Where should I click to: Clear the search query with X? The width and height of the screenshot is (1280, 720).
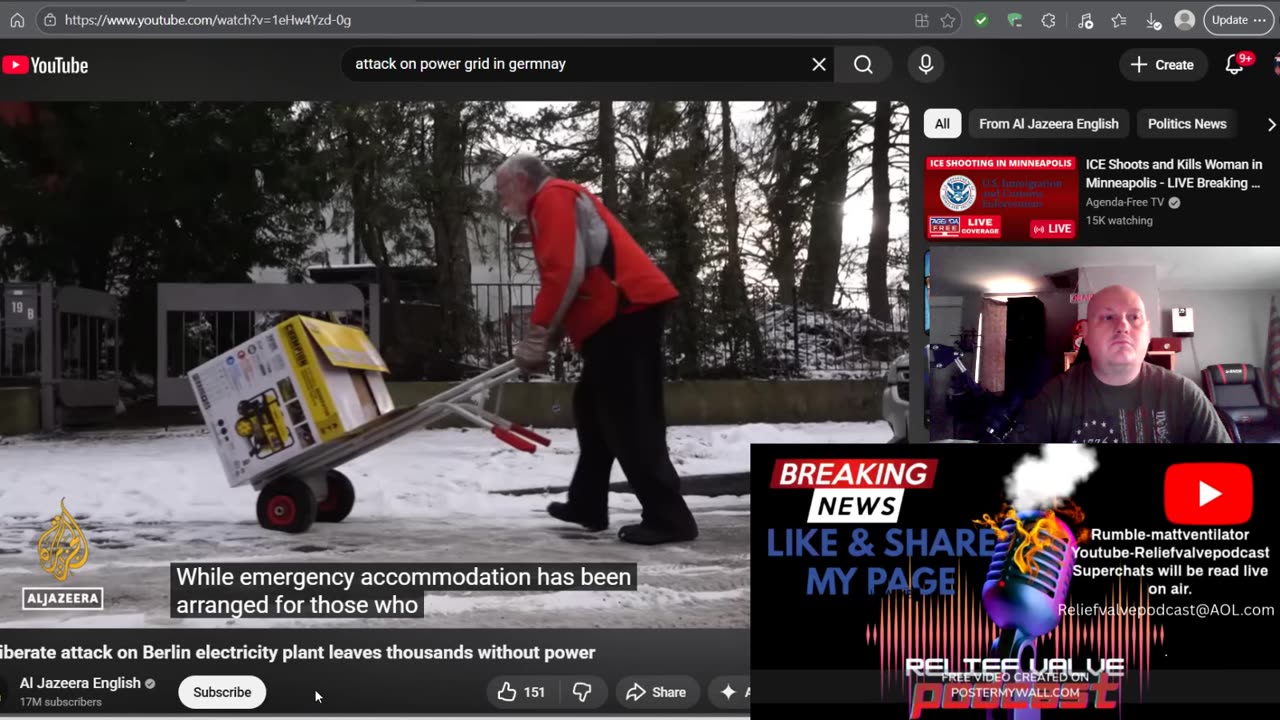click(819, 64)
